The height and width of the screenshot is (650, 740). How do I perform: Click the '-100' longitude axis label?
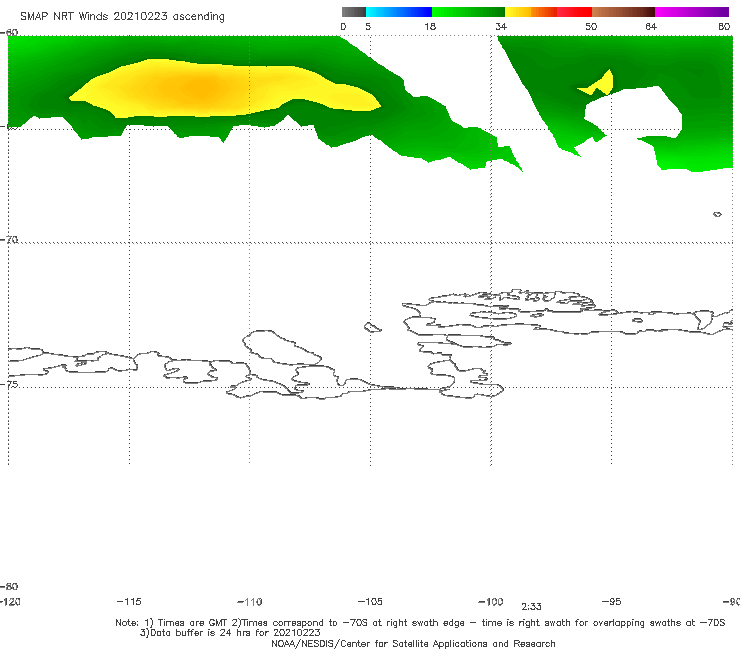[491, 601]
